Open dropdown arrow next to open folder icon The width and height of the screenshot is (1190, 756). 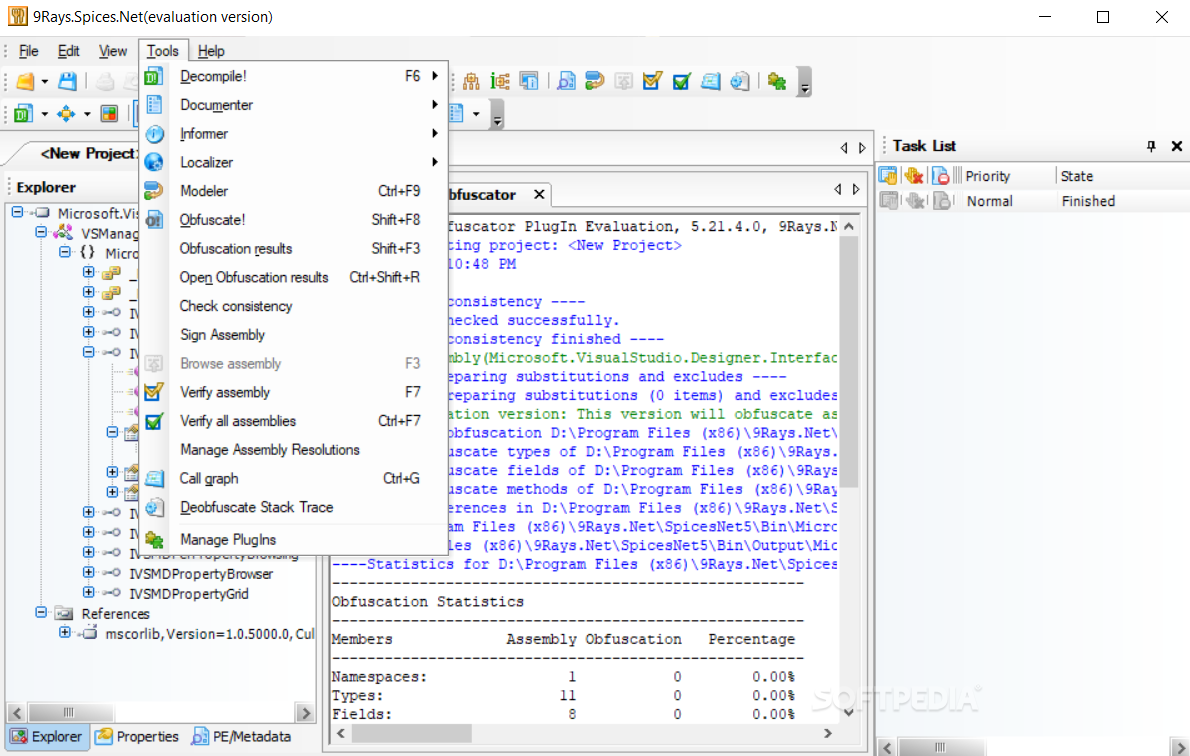(45, 82)
